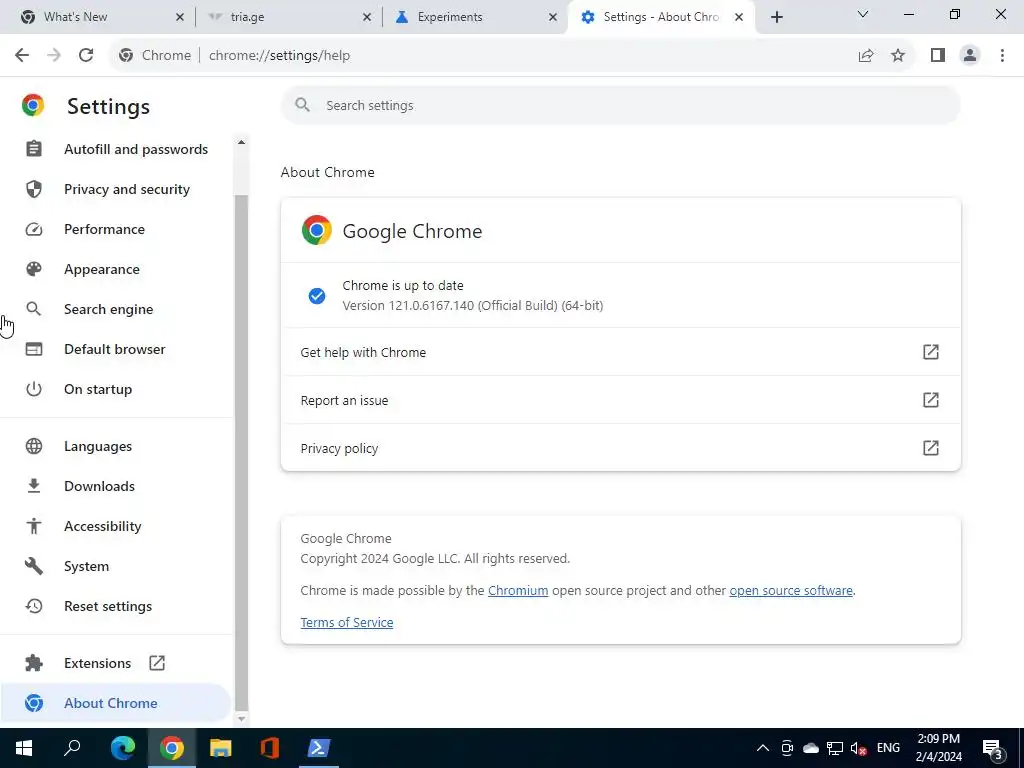
Task: Launch Microsoft Edge from taskbar
Action: coord(122,748)
